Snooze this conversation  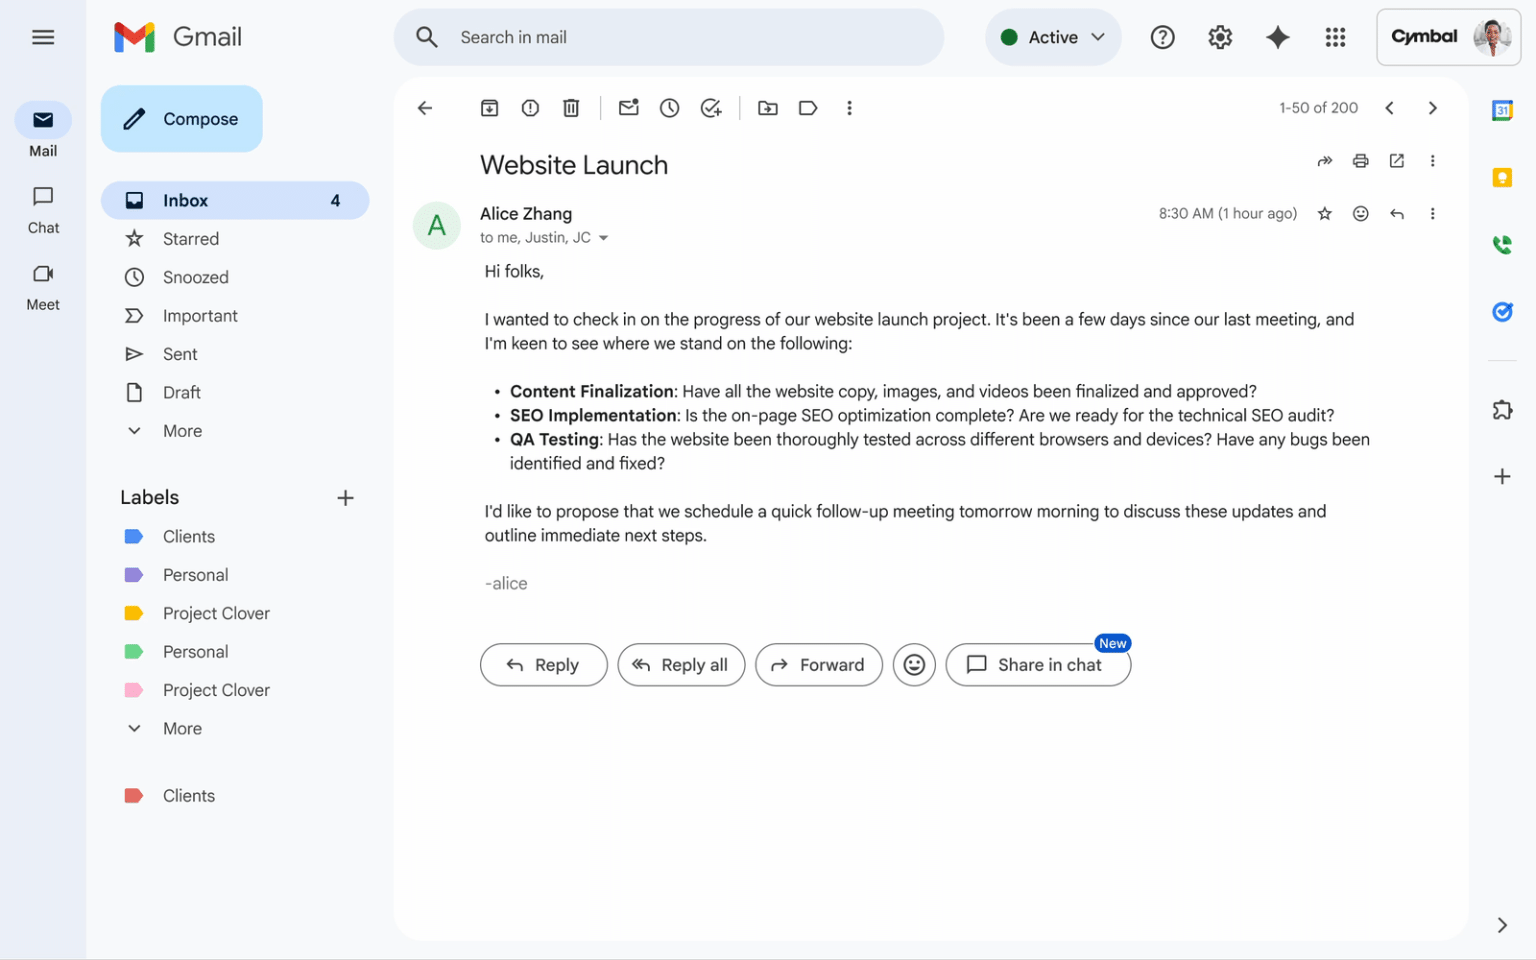(669, 107)
